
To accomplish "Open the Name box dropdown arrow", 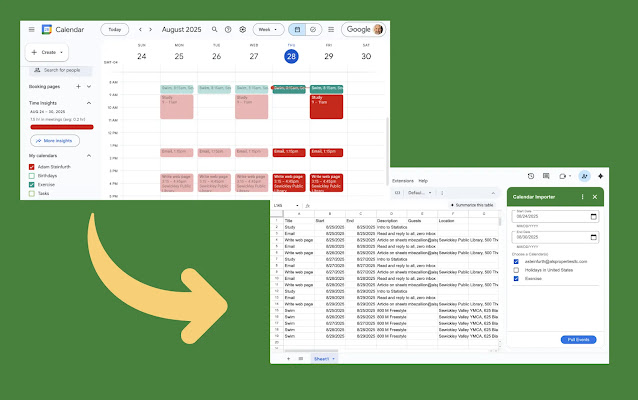I will click(297, 205).
